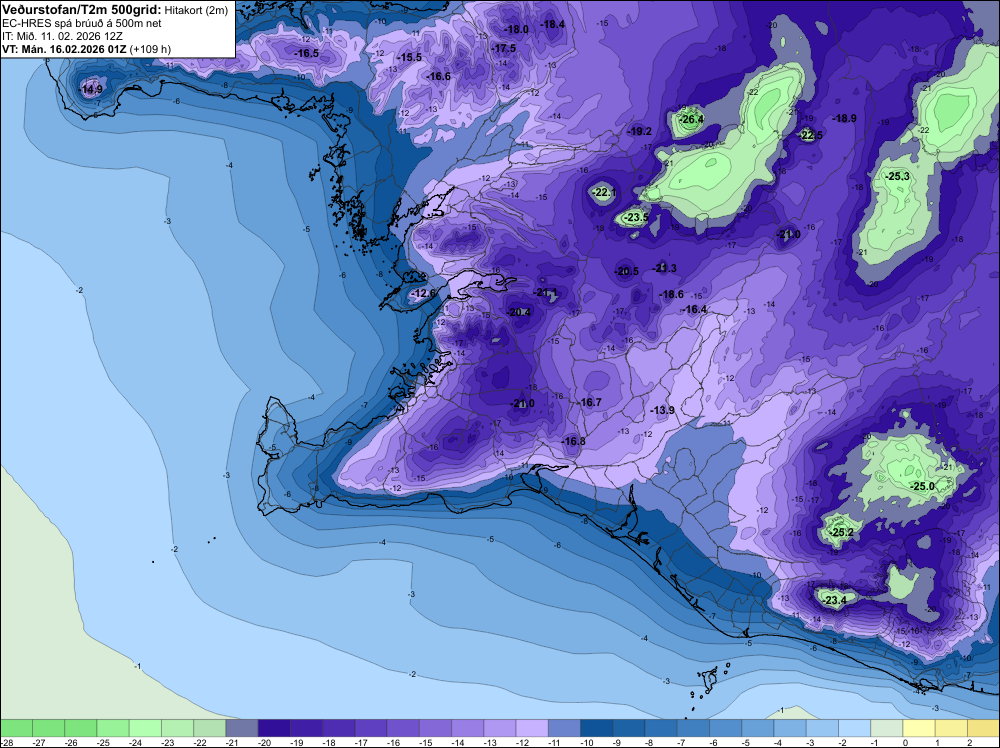Click the -20.5 temperature value
The width and height of the screenshot is (1000, 748).
click(626, 271)
